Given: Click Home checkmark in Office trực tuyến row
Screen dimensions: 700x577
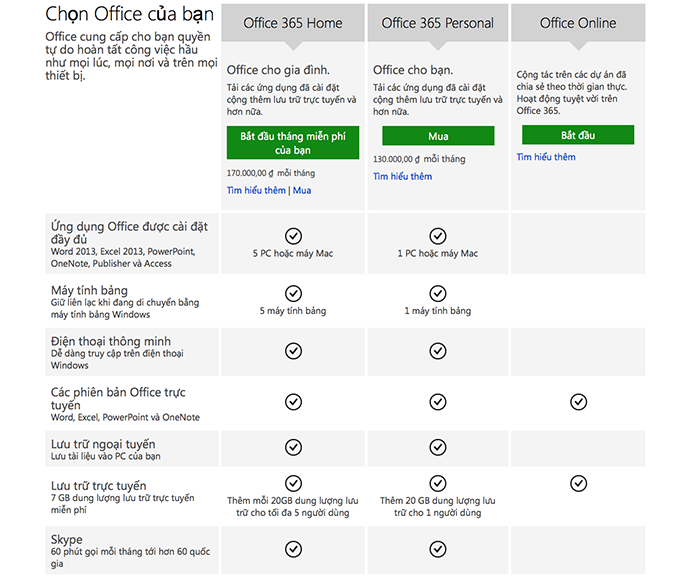Looking at the screenshot, I should (293, 402).
